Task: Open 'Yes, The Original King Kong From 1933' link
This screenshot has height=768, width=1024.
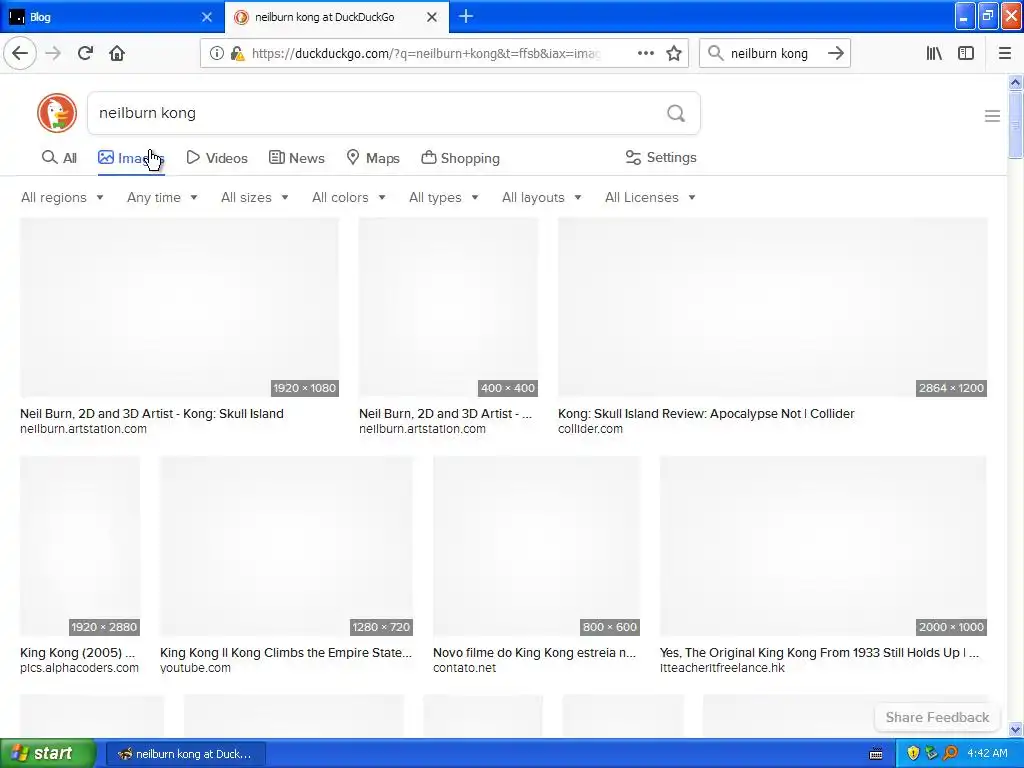Action: pyautogui.click(x=819, y=652)
